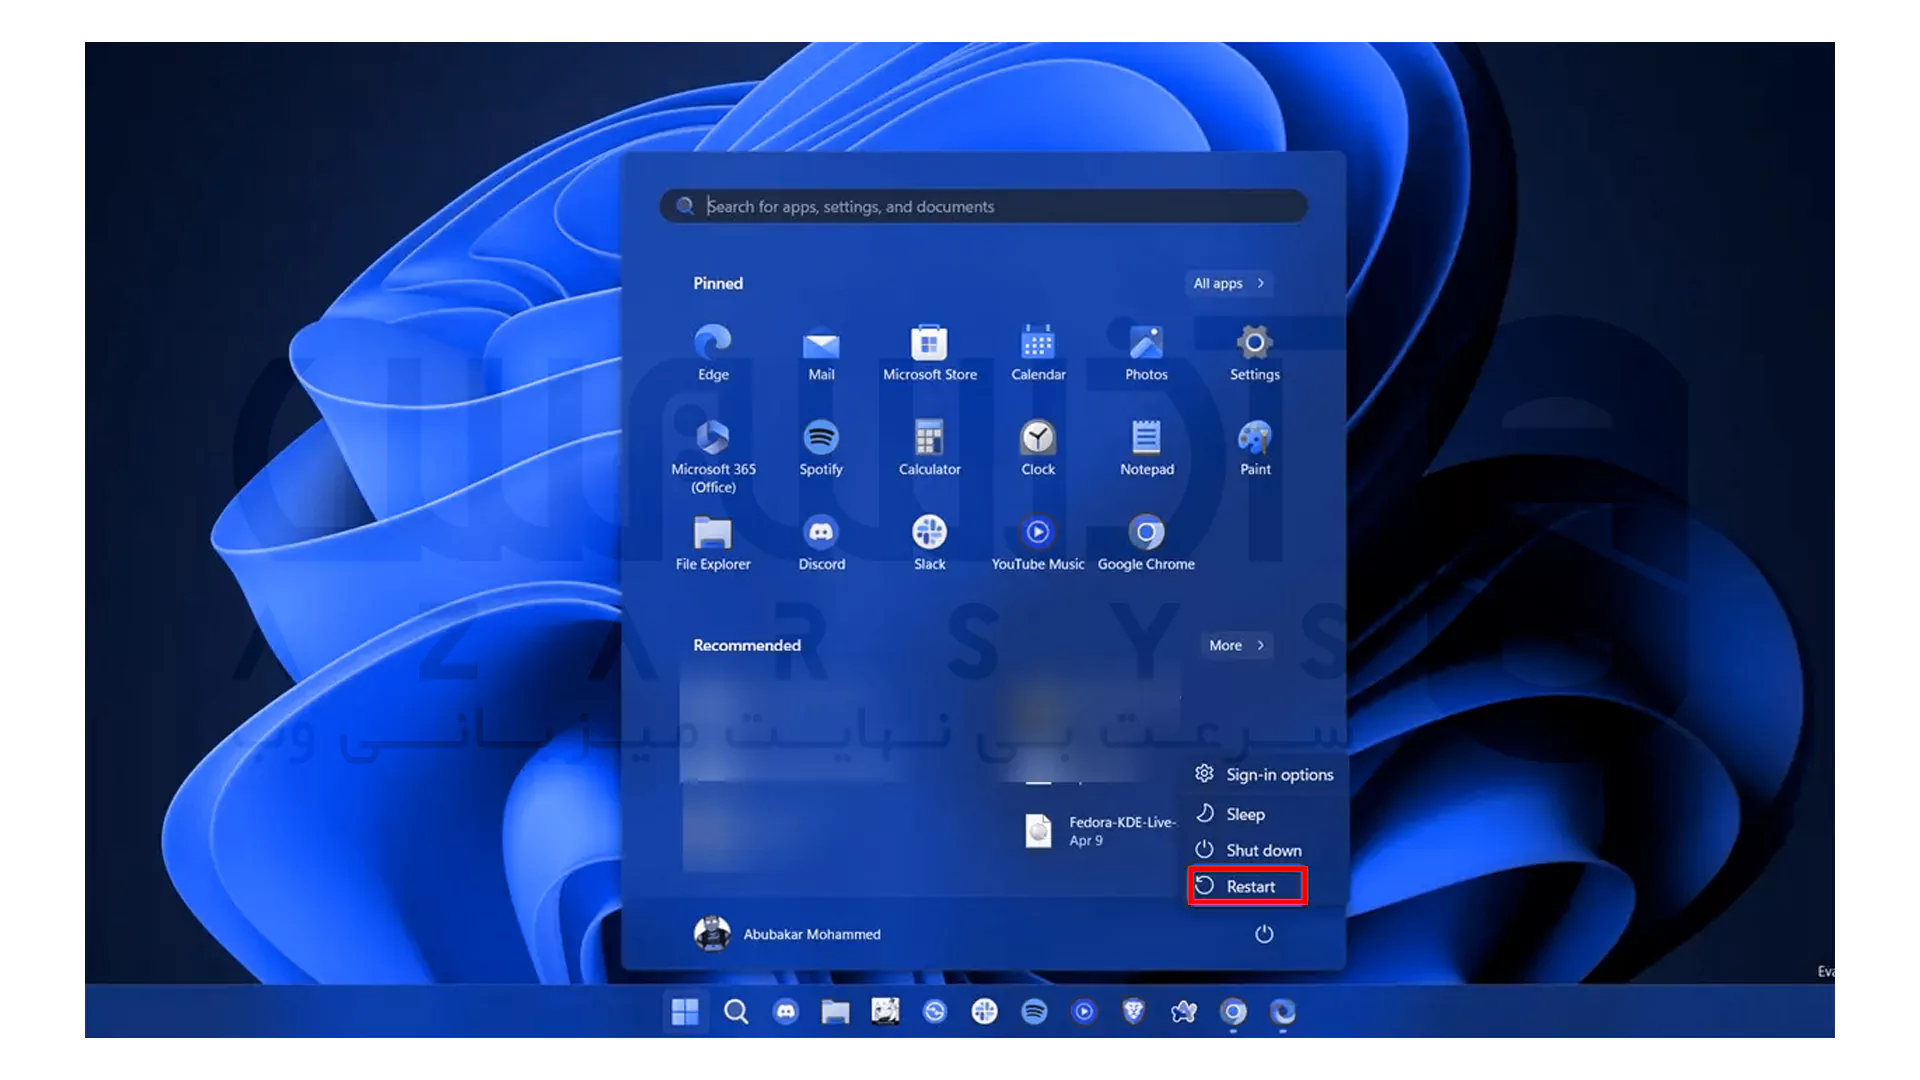Open the Calendar pinned app
Screen dimensions: 1920x1080
[1038, 352]
